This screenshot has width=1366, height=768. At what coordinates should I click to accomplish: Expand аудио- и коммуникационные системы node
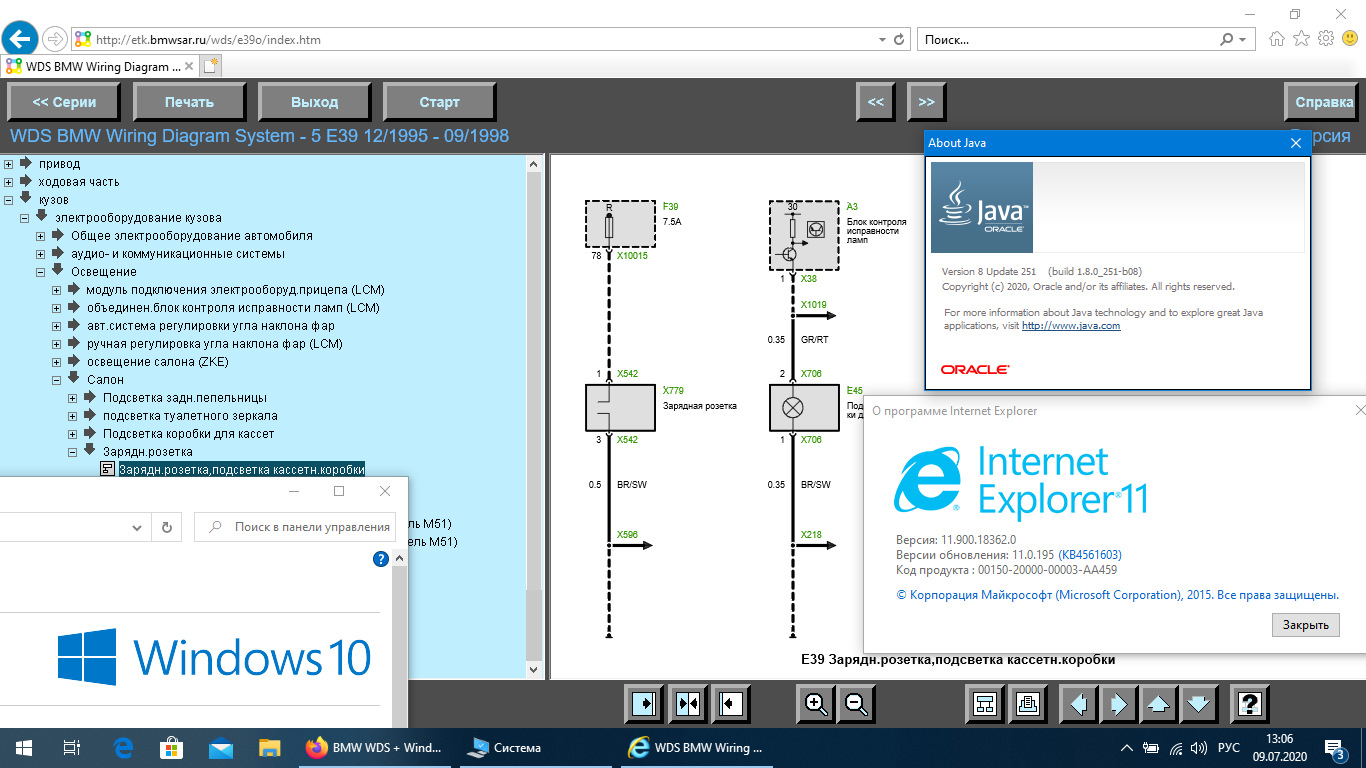coord(41,254)
